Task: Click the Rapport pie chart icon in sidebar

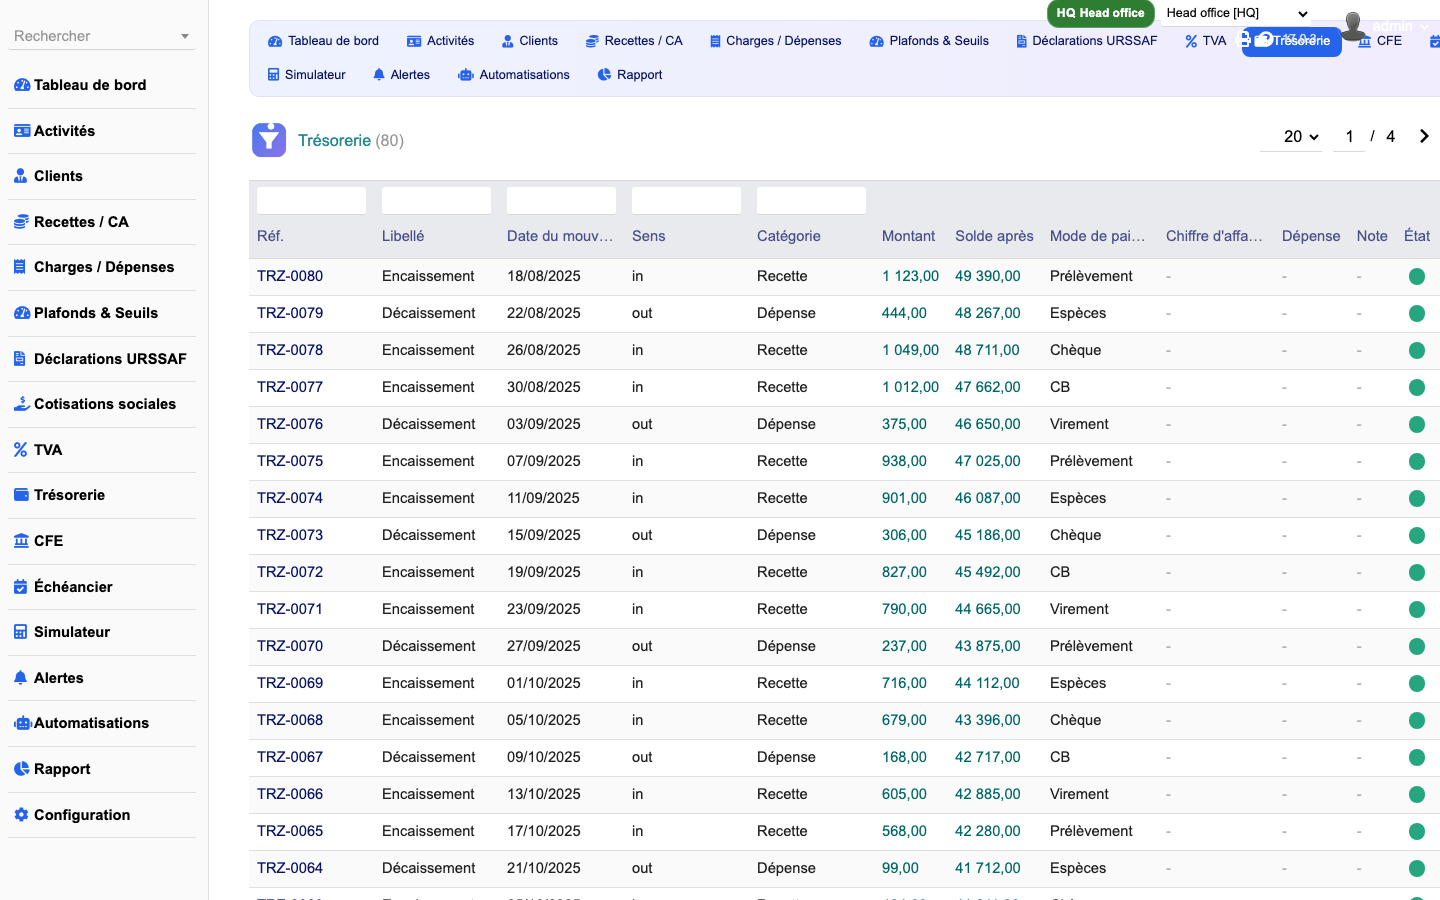Action: click(x=22, y=769)
